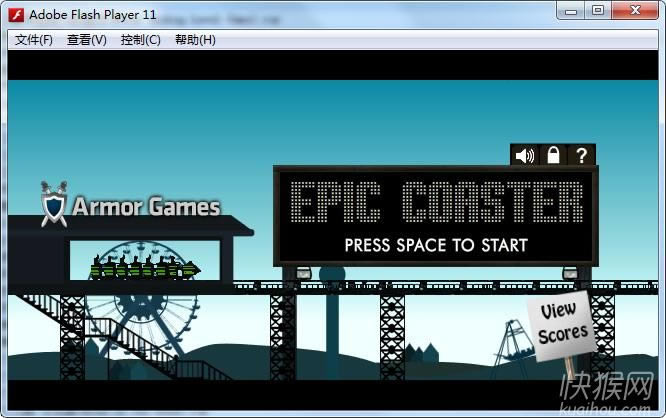Maximize the Adobe Flash Player window

coord(598,11)
